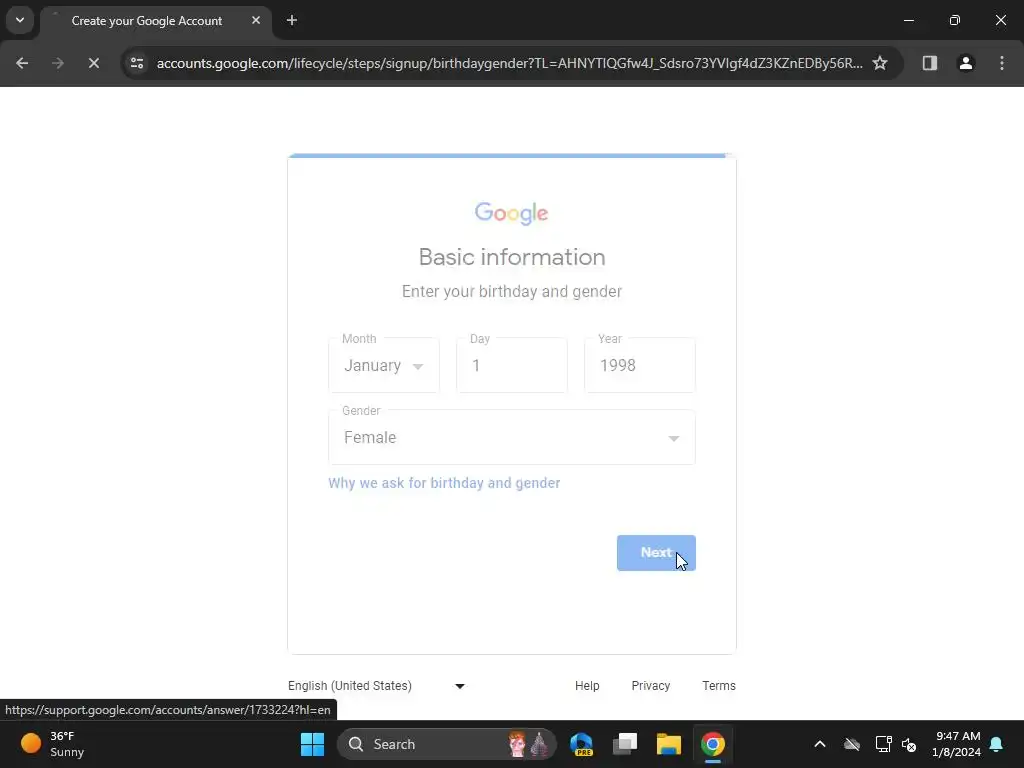The image size is (1024, 768).
Task: Open a new tab with the plus button
Action: [x=292, y=20]
